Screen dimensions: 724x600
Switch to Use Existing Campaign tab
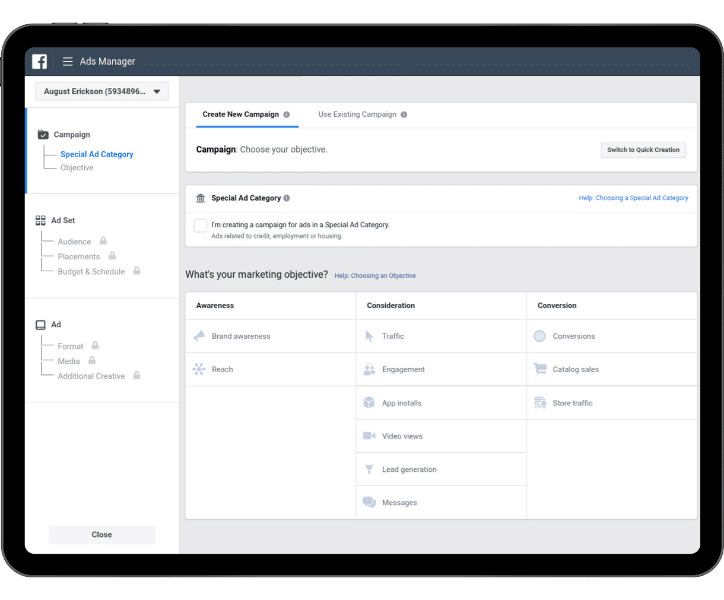click(x=357, y=114)
